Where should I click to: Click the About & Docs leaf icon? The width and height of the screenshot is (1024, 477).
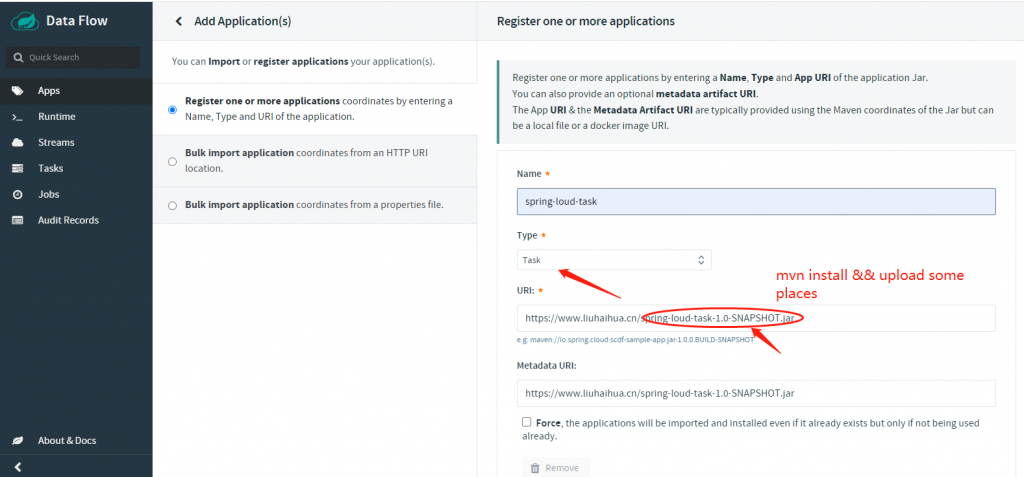[x=18, y=441]
